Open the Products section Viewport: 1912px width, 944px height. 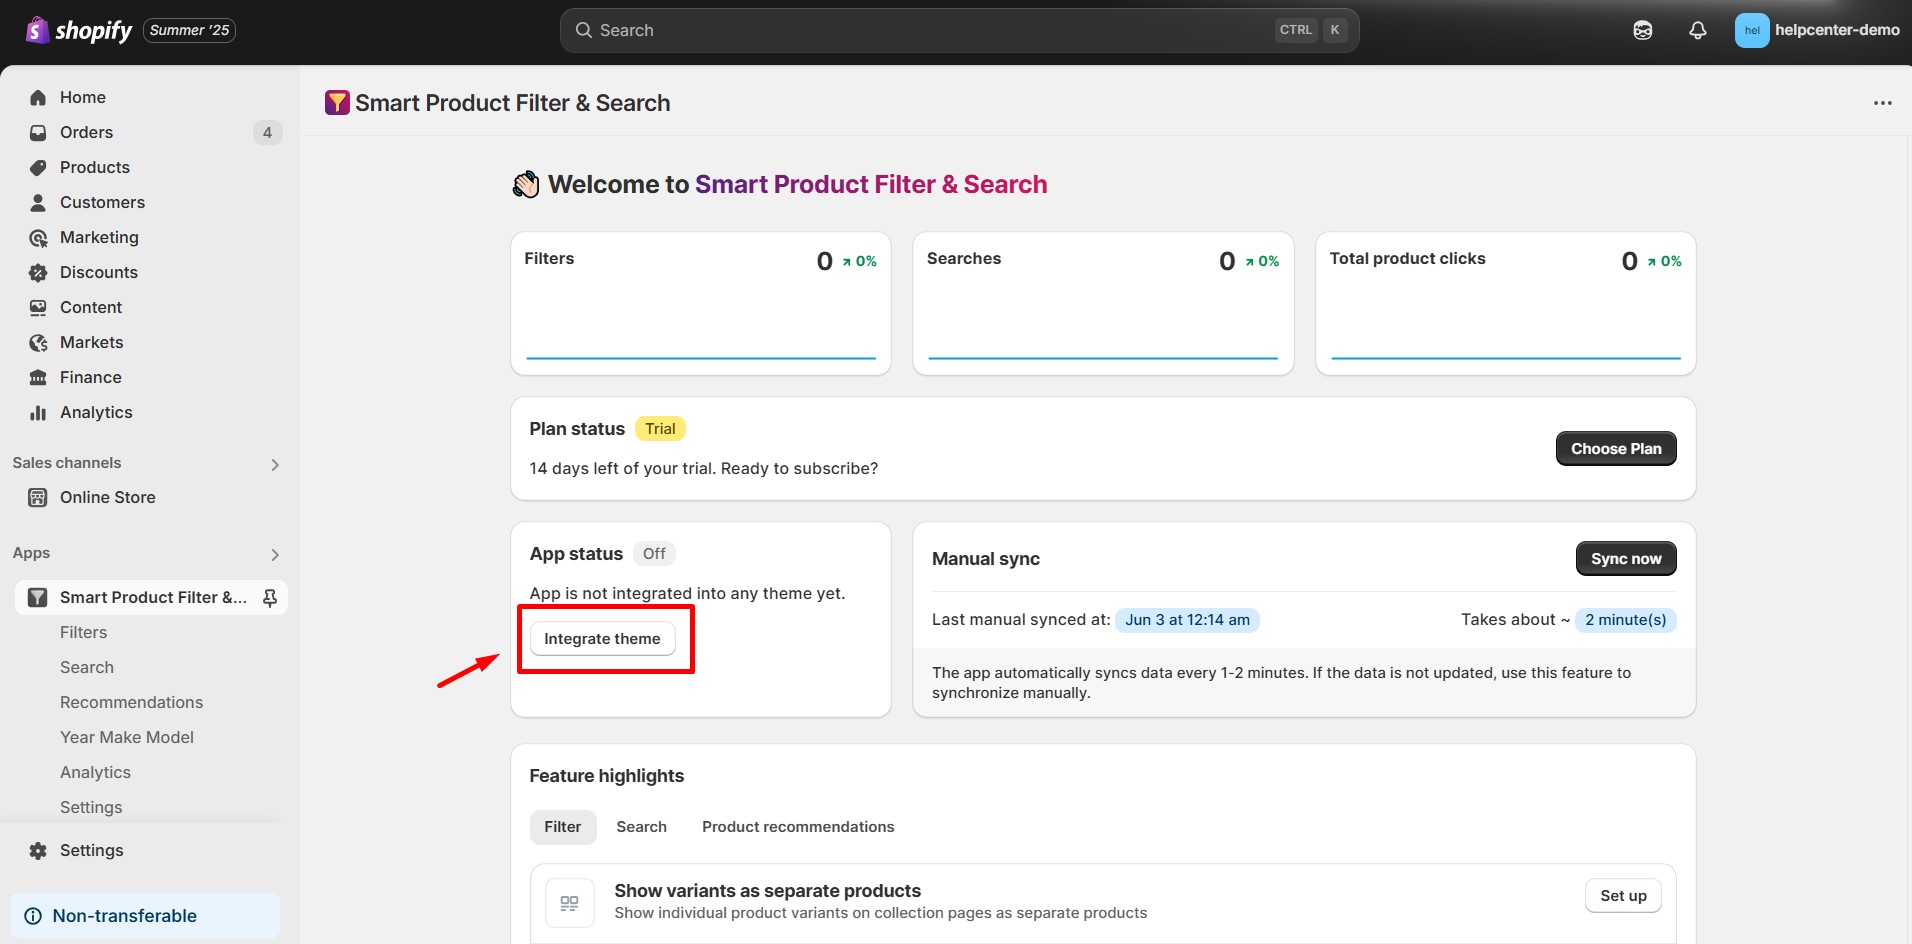point(94,167)
